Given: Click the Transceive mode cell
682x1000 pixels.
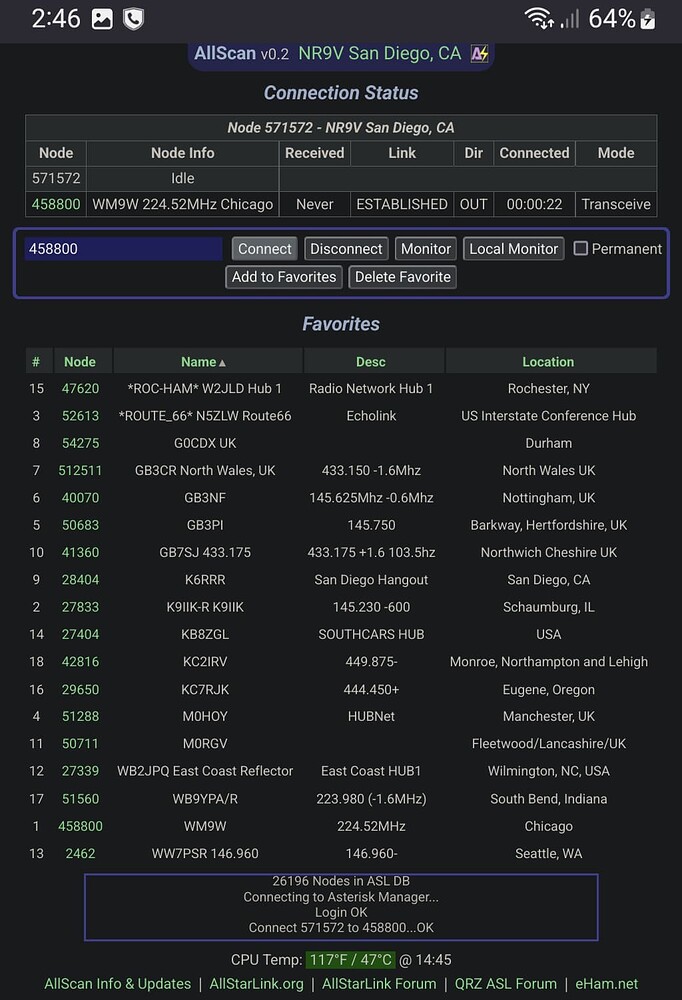Looking at the screenshot, I should coord(616,204).
